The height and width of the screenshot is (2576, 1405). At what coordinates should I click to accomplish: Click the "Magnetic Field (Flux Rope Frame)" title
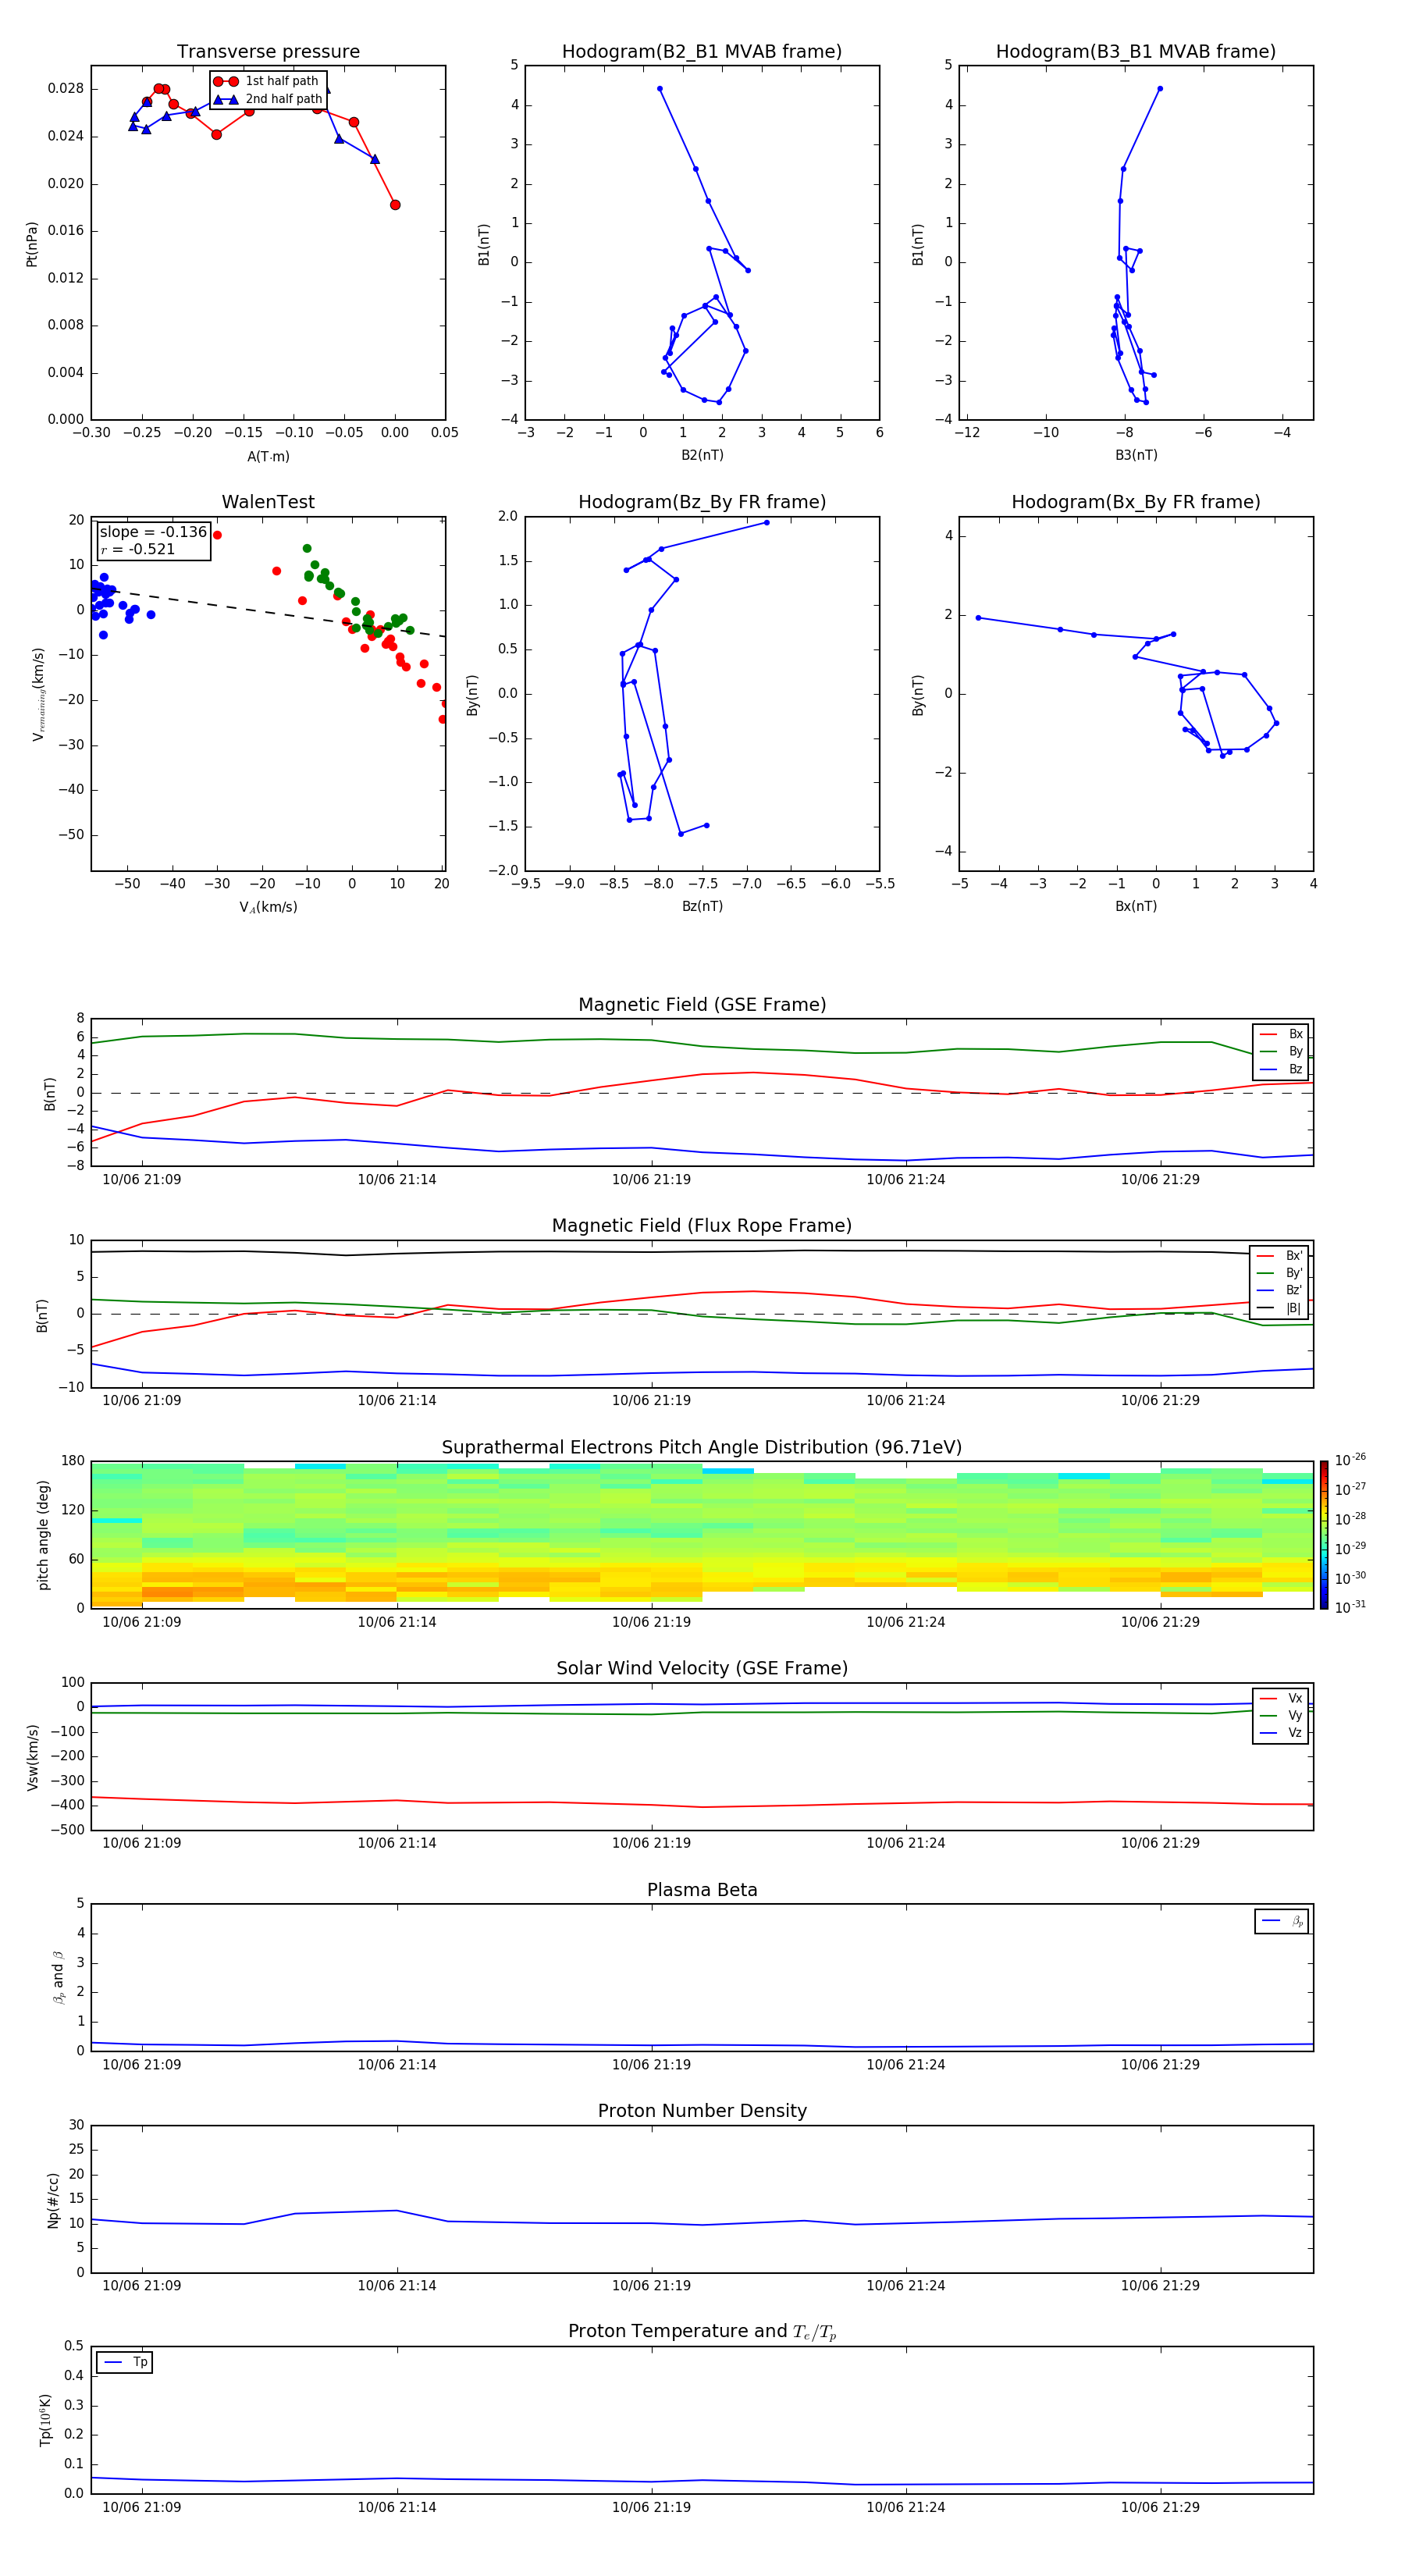tap(702, 1226)
